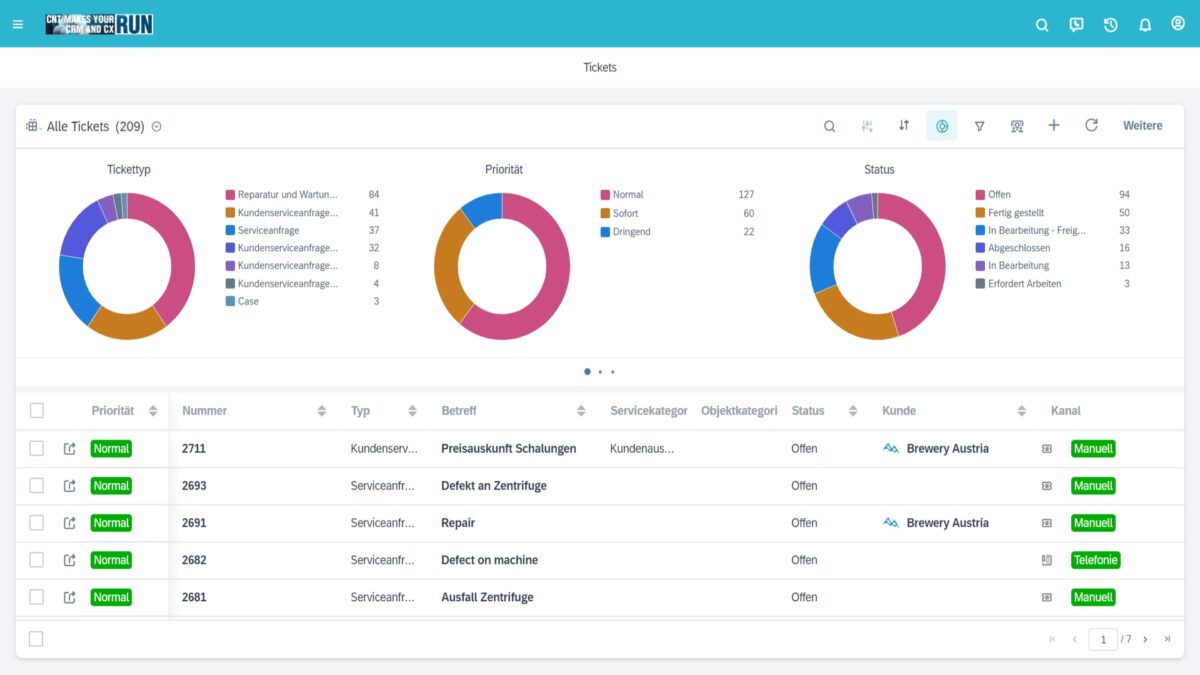Click the global search icon in header
Image resolution: width=1200 pixels, height=675 pixels.
click(1042, 25)
